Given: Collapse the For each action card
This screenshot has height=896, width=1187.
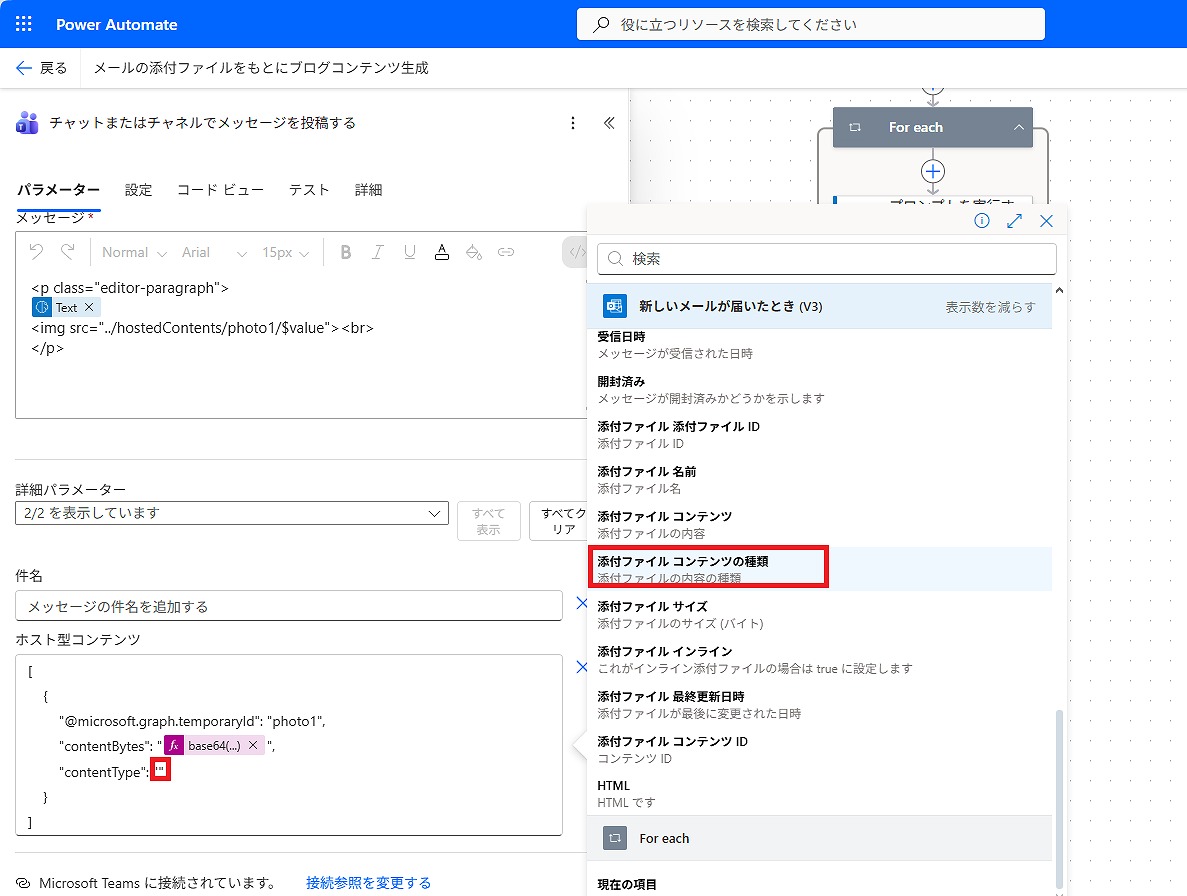Looking at the screenshot, I should point(1018,128).
